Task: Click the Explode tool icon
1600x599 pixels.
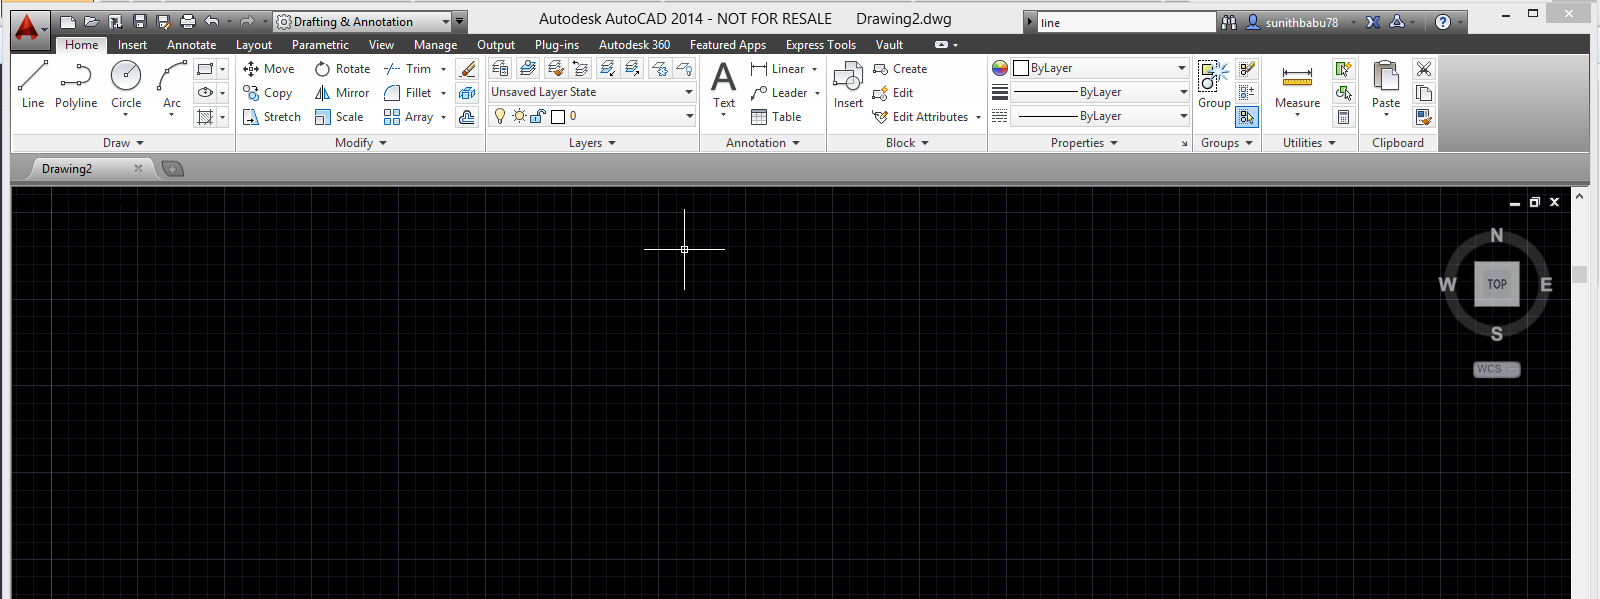Action: tap(467, 93)
